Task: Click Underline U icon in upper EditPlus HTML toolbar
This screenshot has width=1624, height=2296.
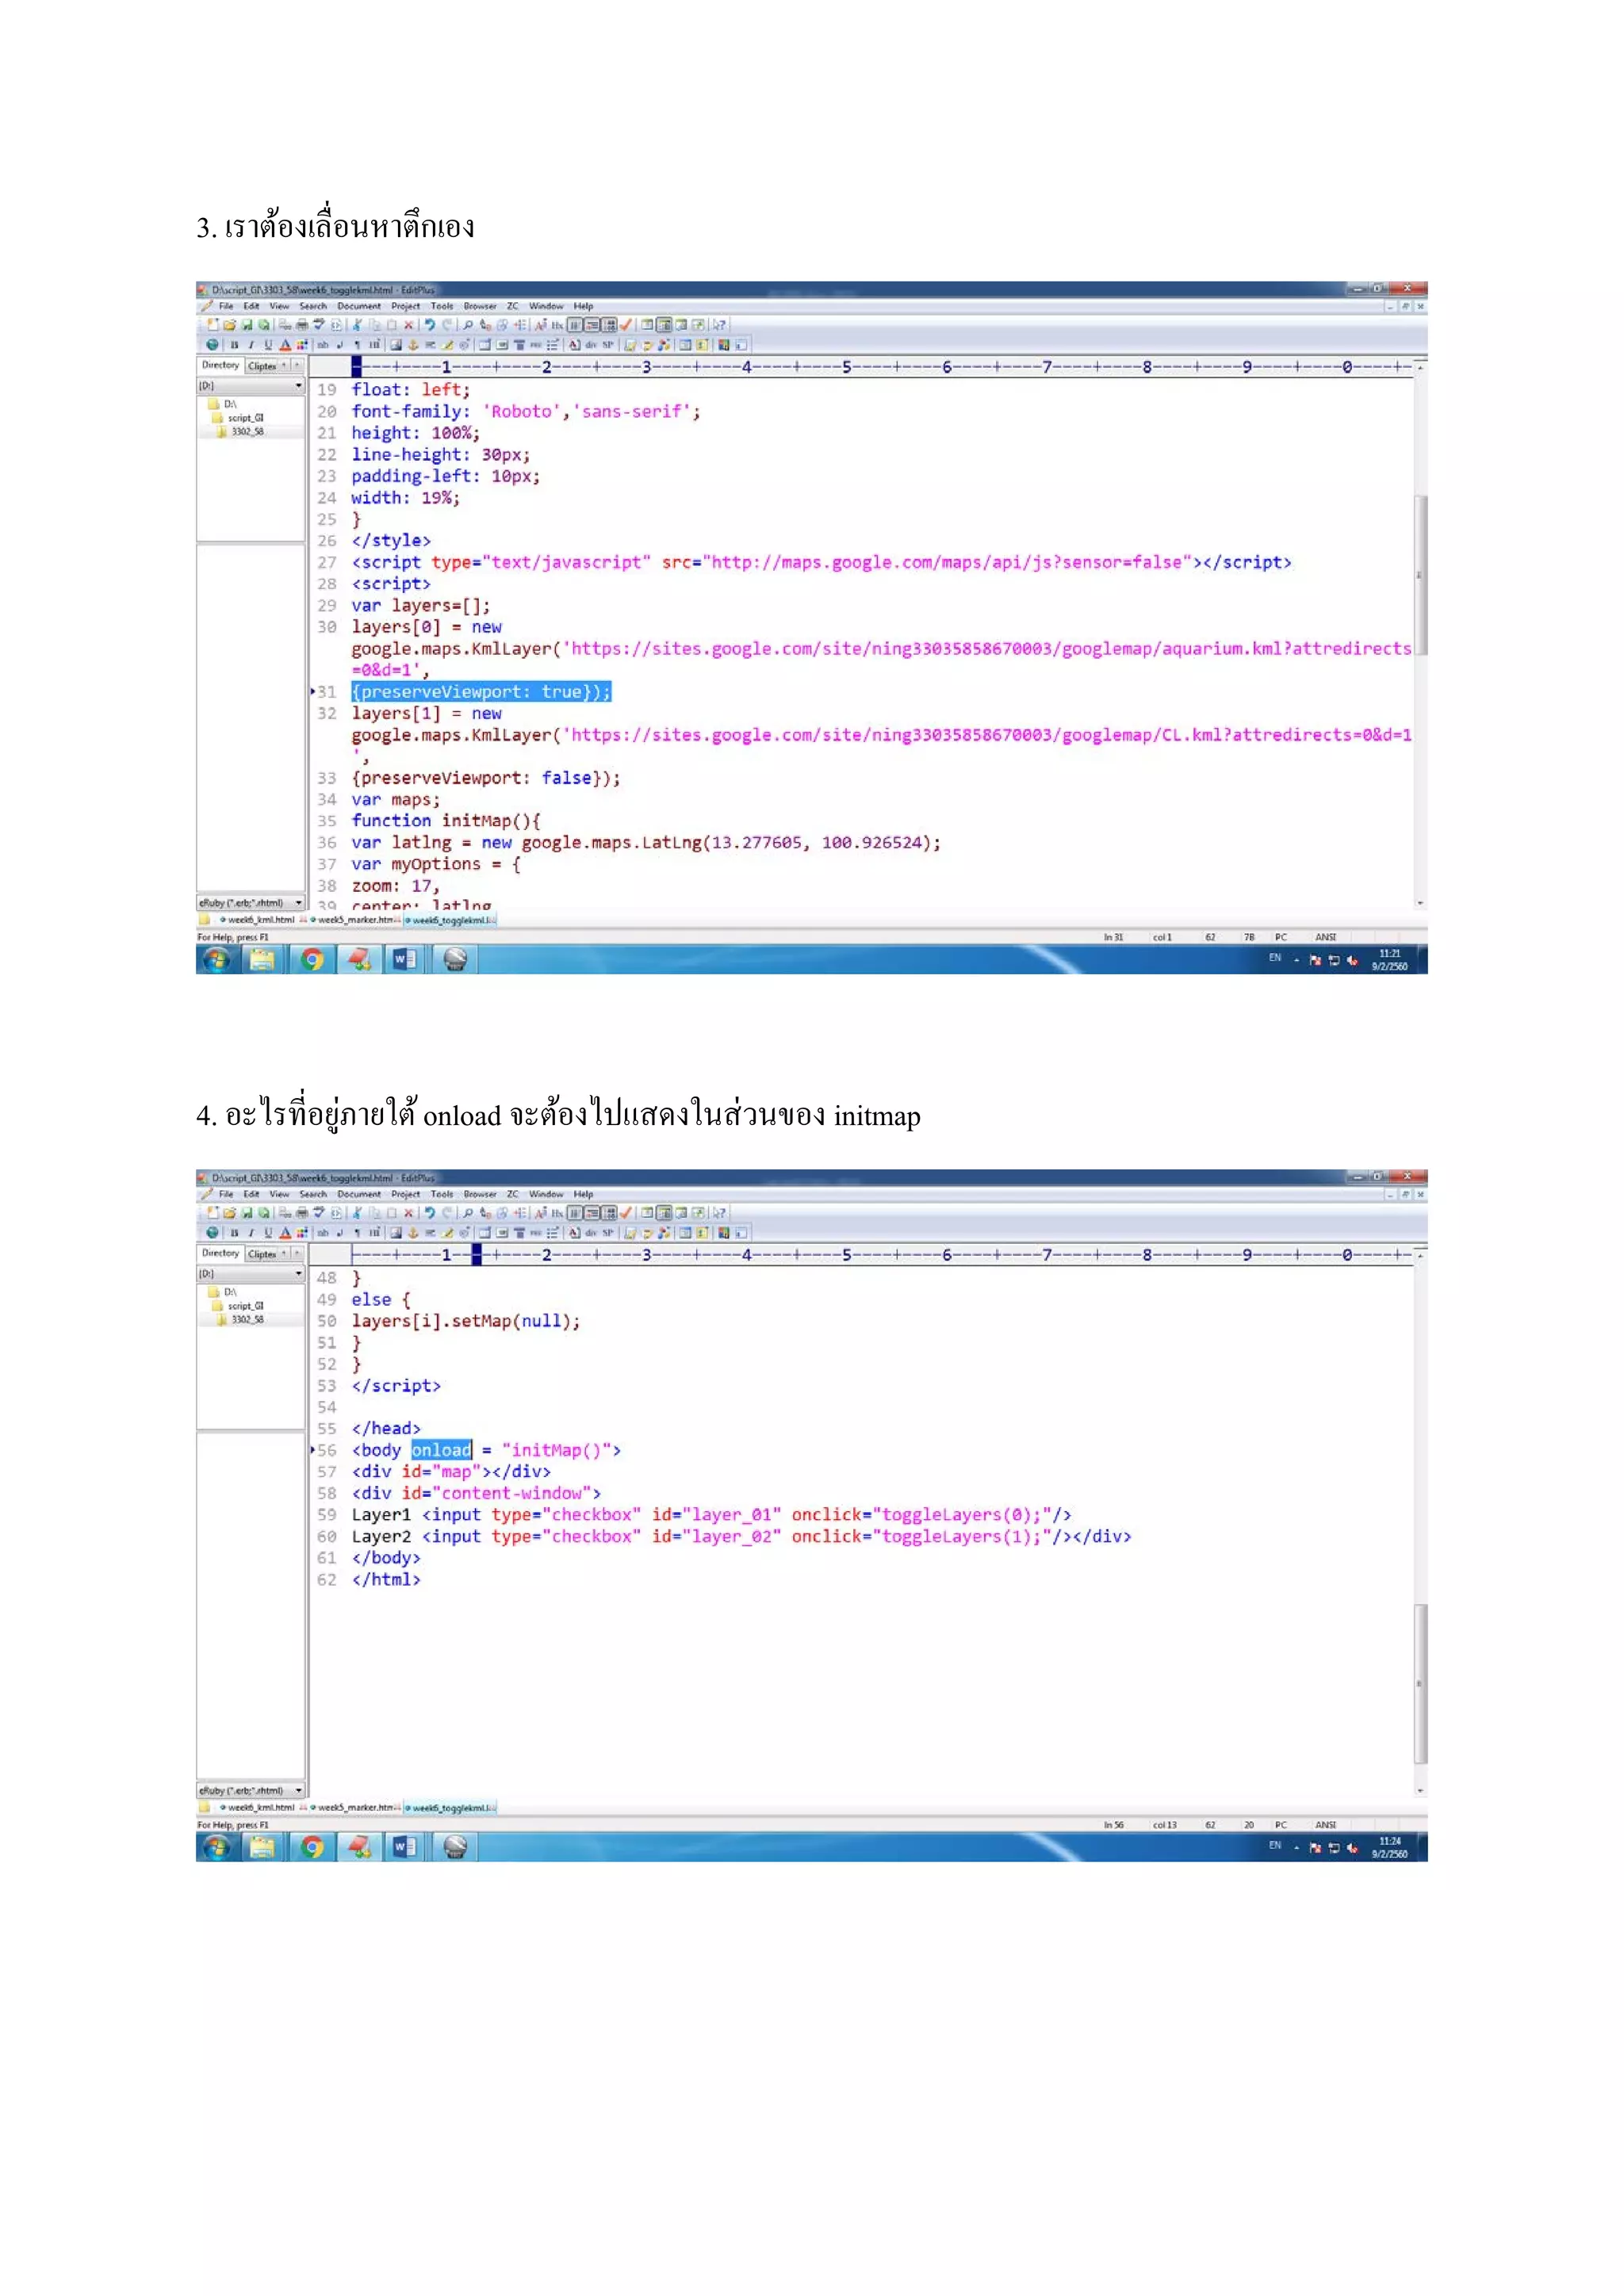Action: (x=268, y=344)
